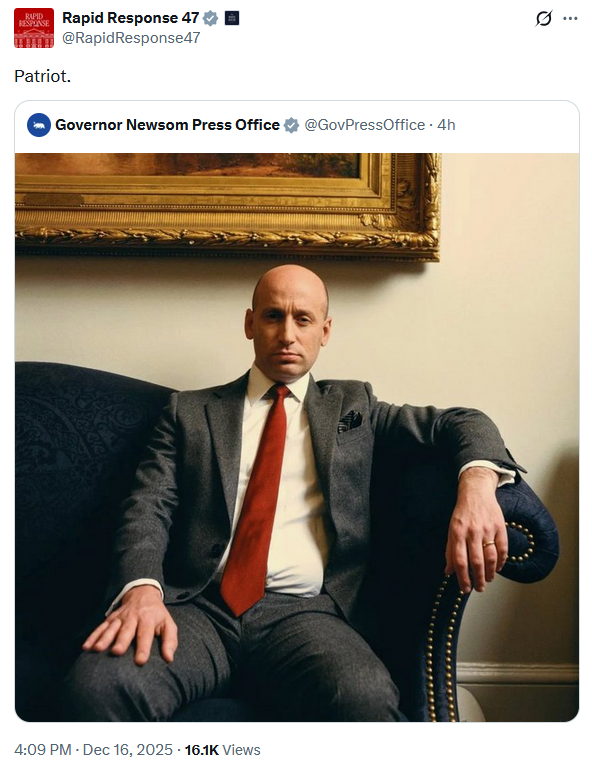
Task: Click the Grok slashed-circle icon
Action: coord(544,19)
